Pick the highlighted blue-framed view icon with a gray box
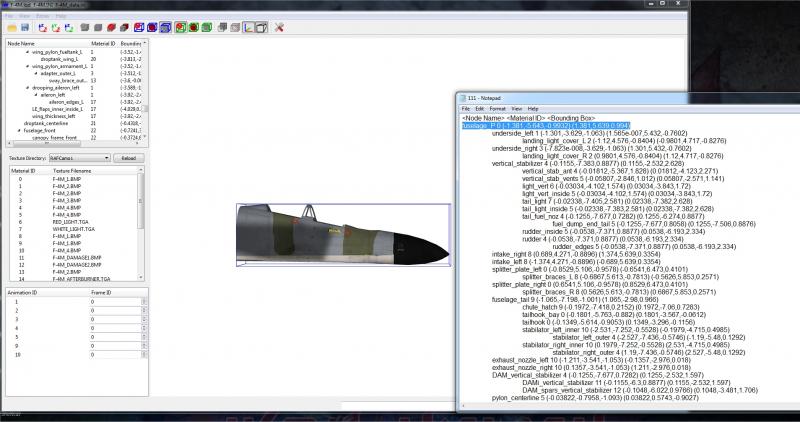The height and width of the screenshot is (422, 800). coord(165,28)
